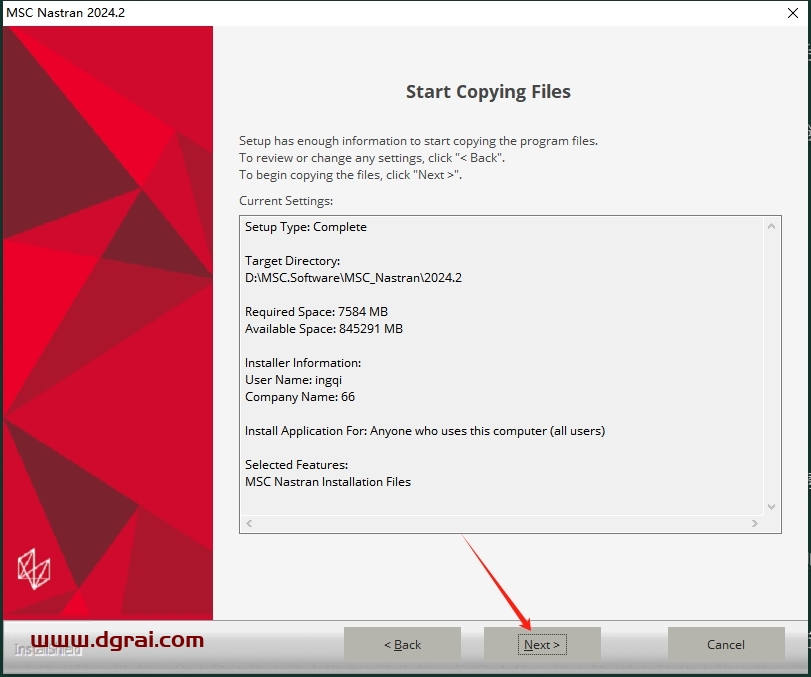The image size is (811, 677).
Task: Click the "Current Settings:" label
Action: pos(286,201)
